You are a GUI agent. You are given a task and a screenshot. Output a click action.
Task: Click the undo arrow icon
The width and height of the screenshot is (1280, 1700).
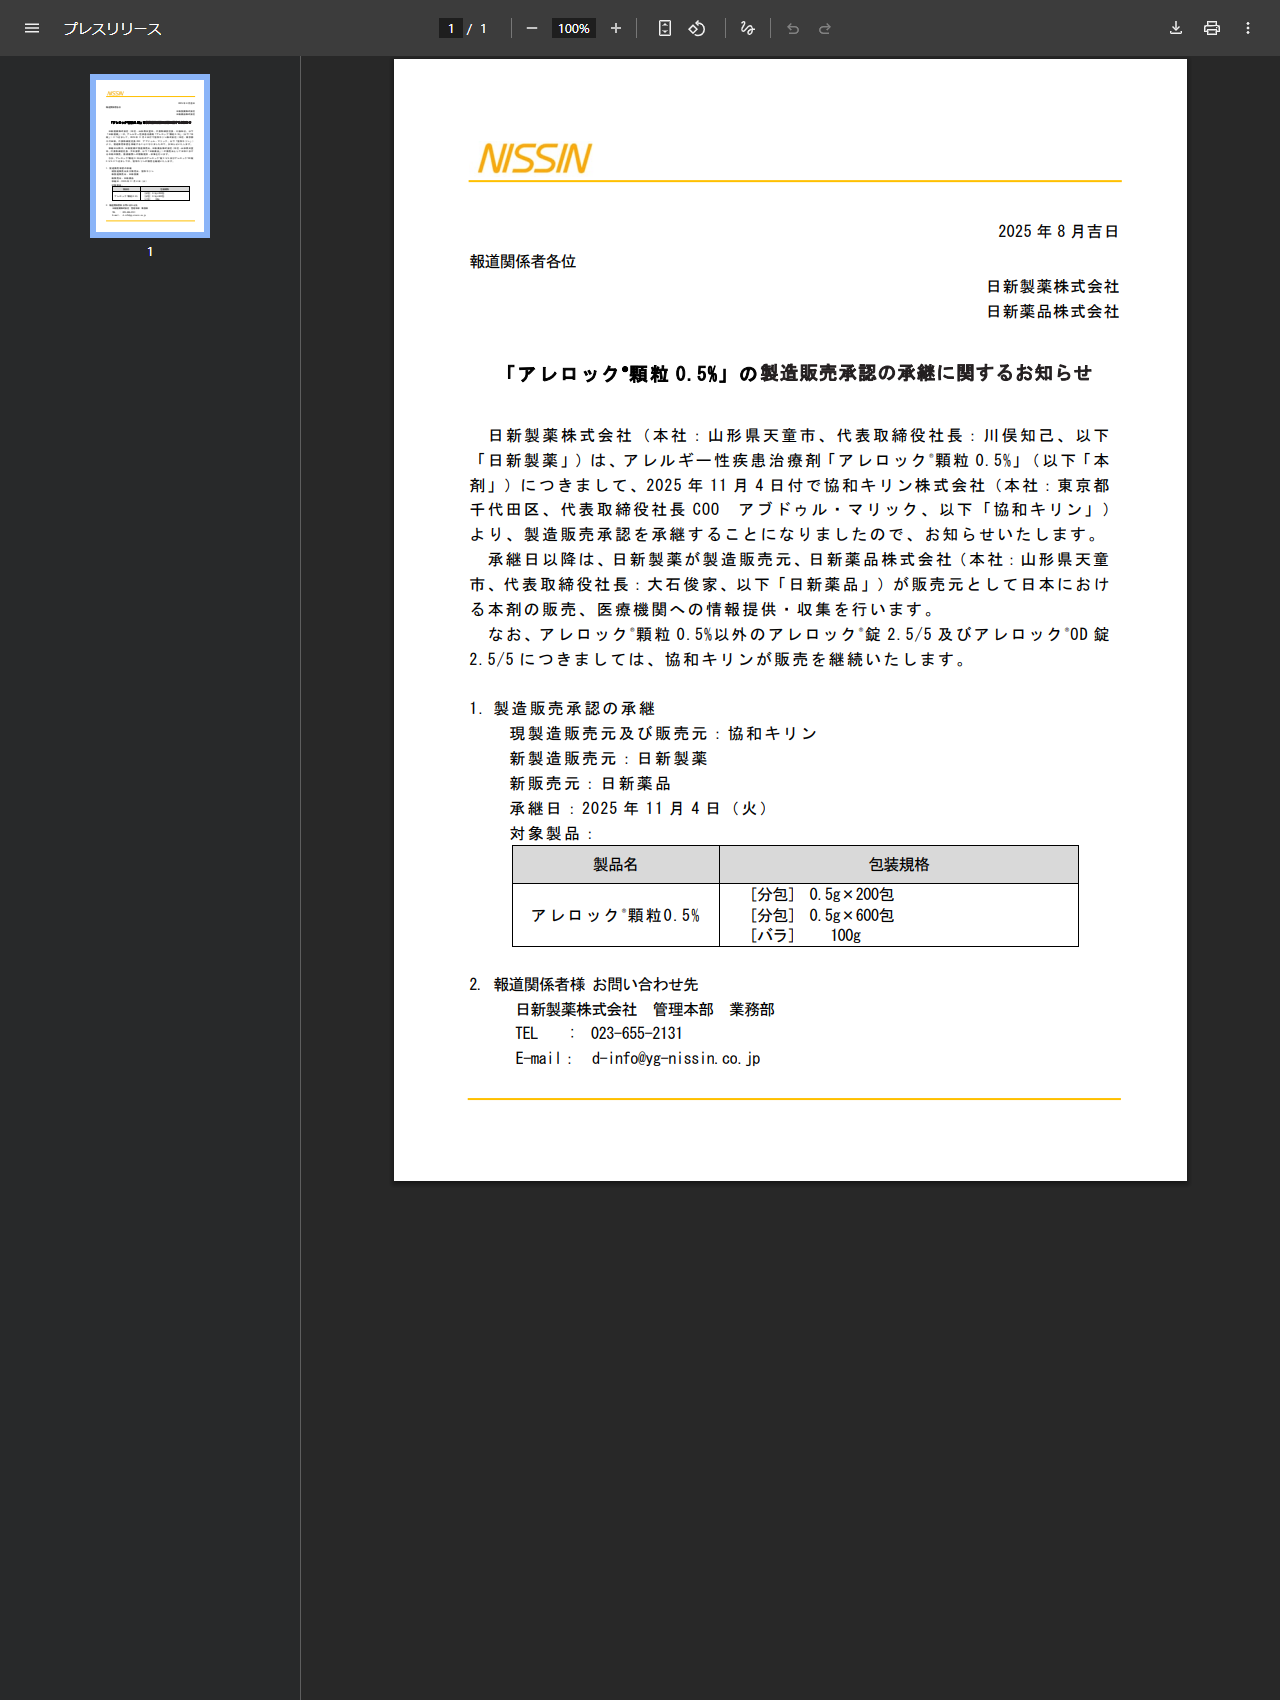click(793, 28)
